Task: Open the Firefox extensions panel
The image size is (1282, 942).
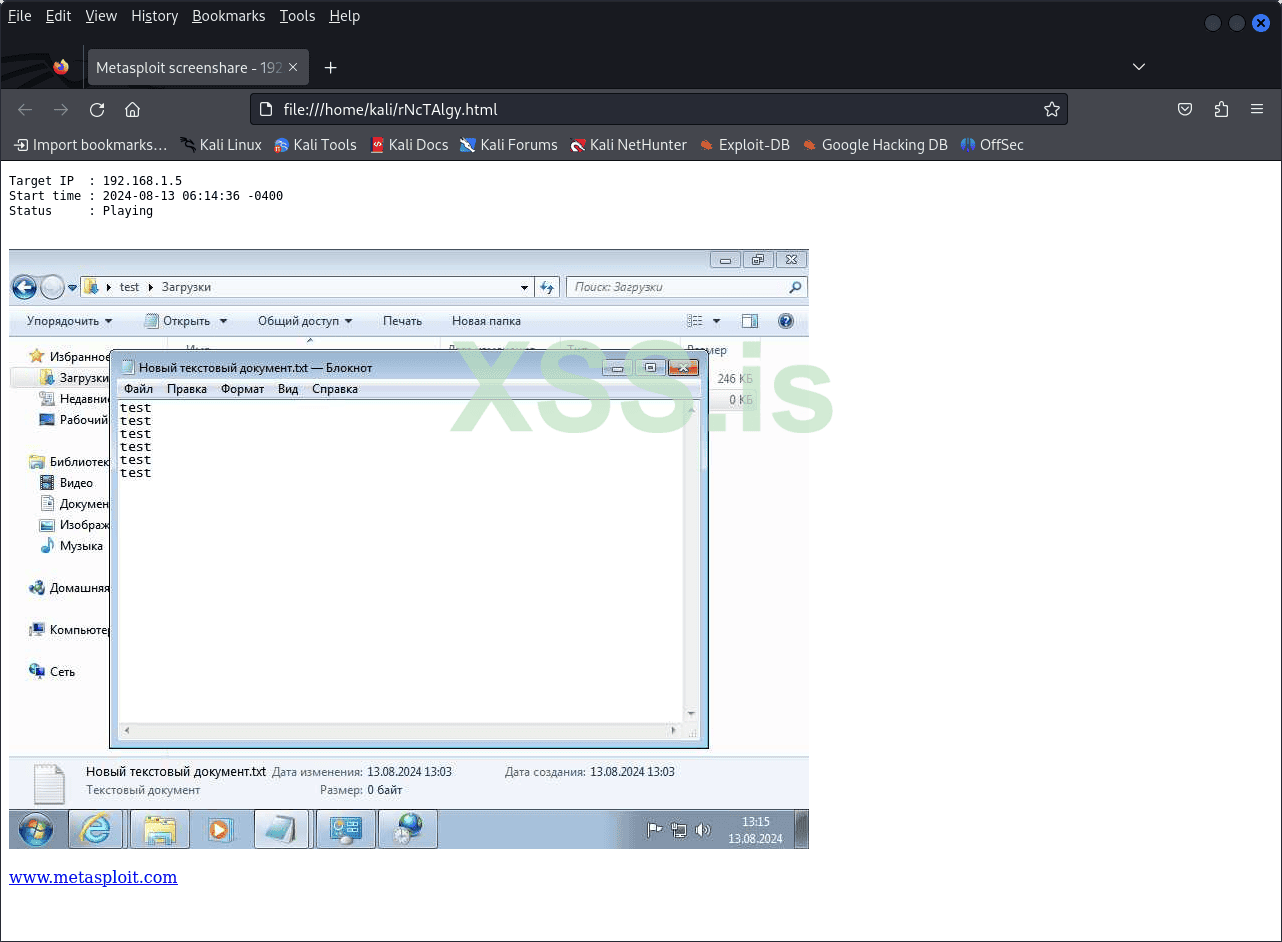Action: (1221, 109)
